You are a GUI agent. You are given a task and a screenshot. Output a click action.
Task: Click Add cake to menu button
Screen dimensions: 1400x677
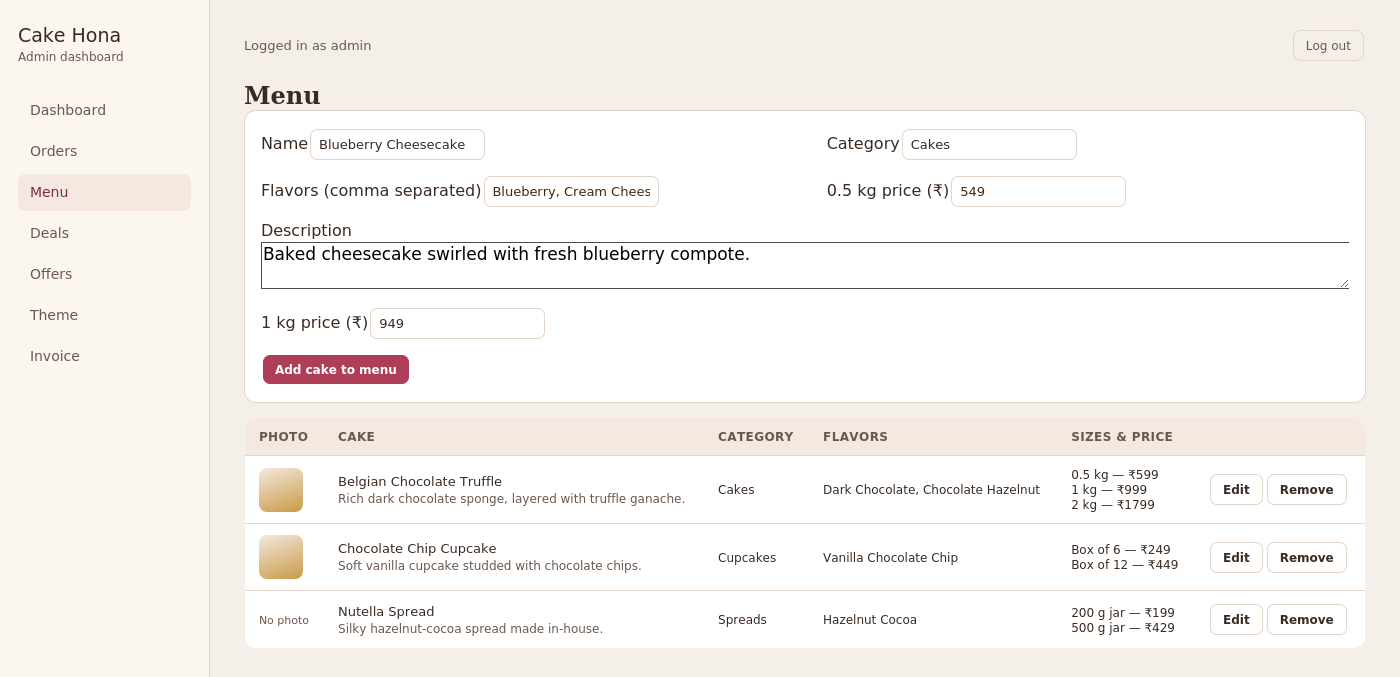[336, 370]
